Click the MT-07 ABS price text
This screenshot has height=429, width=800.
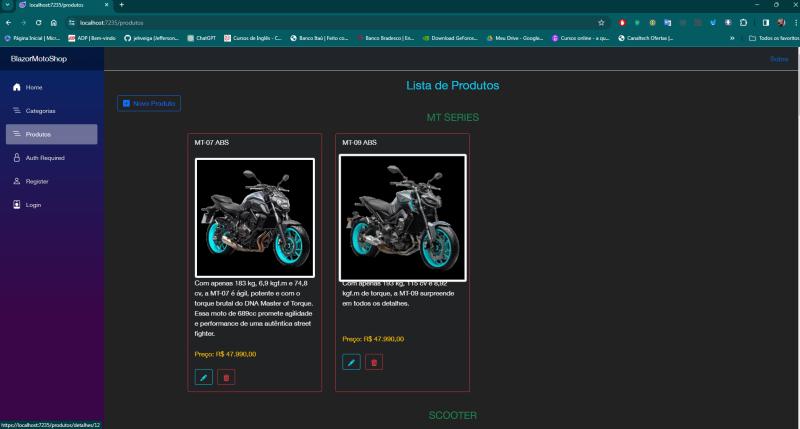[225, 354]
